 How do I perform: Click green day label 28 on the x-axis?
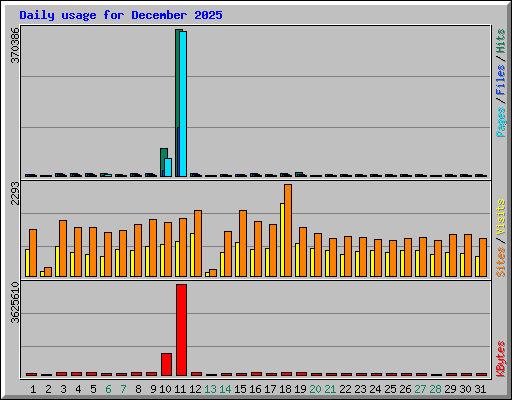435,389
